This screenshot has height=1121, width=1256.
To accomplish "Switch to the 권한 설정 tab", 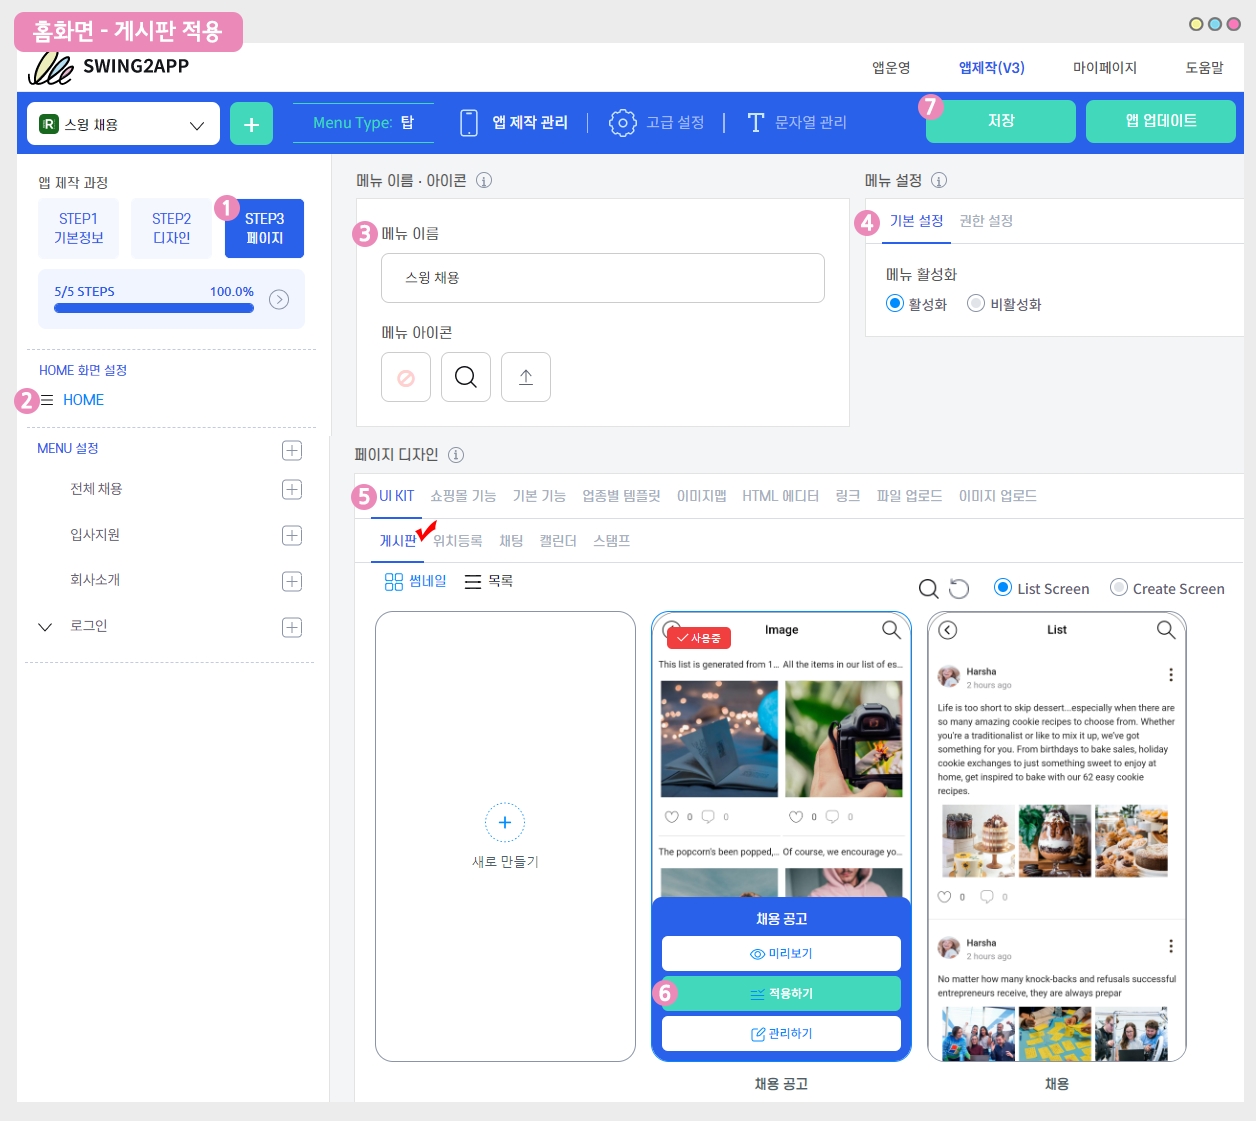I will coord(986,221).
